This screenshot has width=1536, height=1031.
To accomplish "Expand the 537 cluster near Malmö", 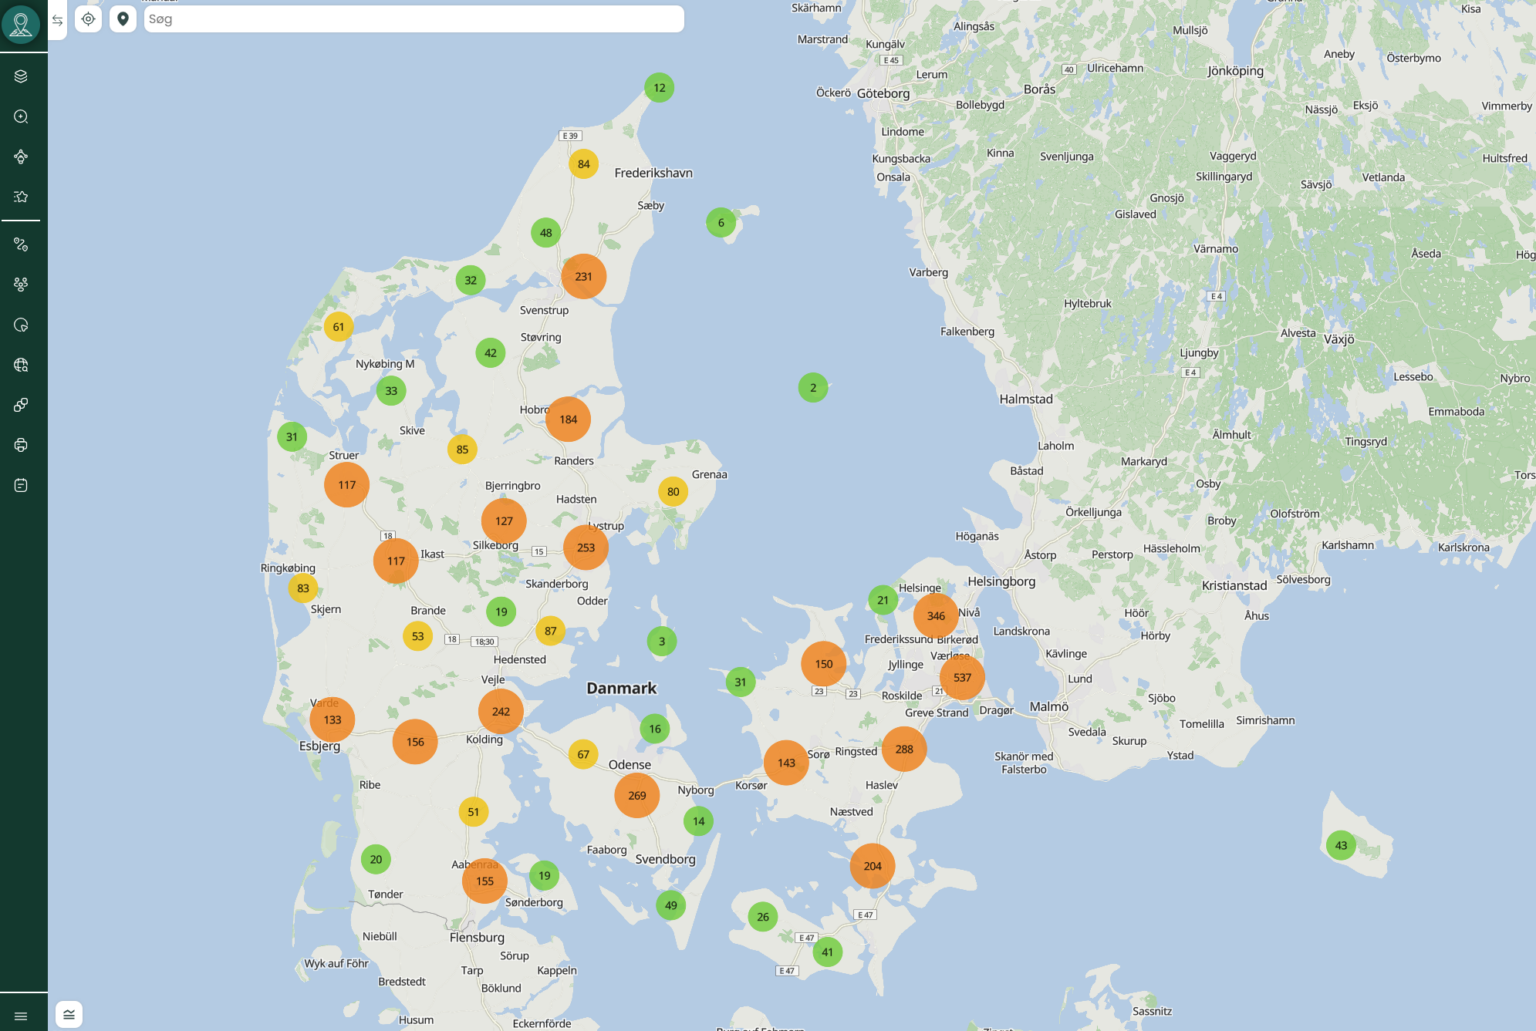I will click(x=961, y=677).
